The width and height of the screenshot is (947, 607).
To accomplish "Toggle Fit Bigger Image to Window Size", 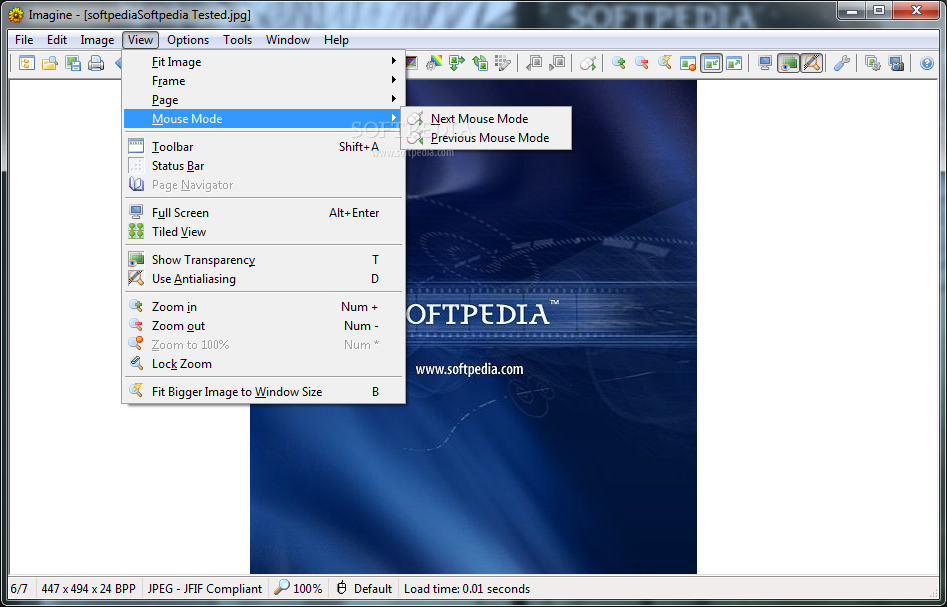I will point(264,391).
